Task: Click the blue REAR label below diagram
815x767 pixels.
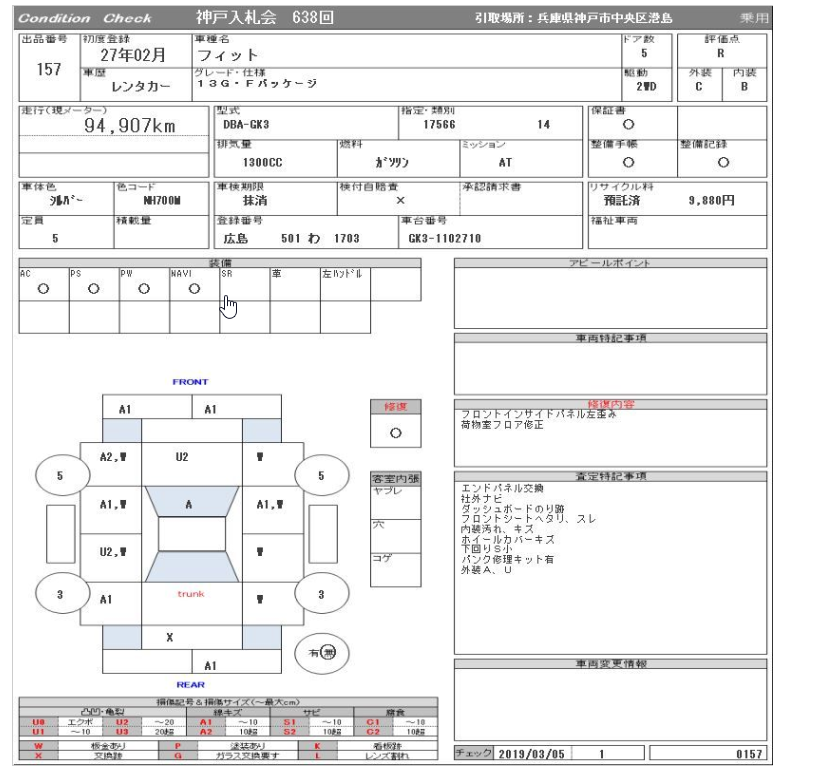Action: pyautogui.click(x=190, y=685)
